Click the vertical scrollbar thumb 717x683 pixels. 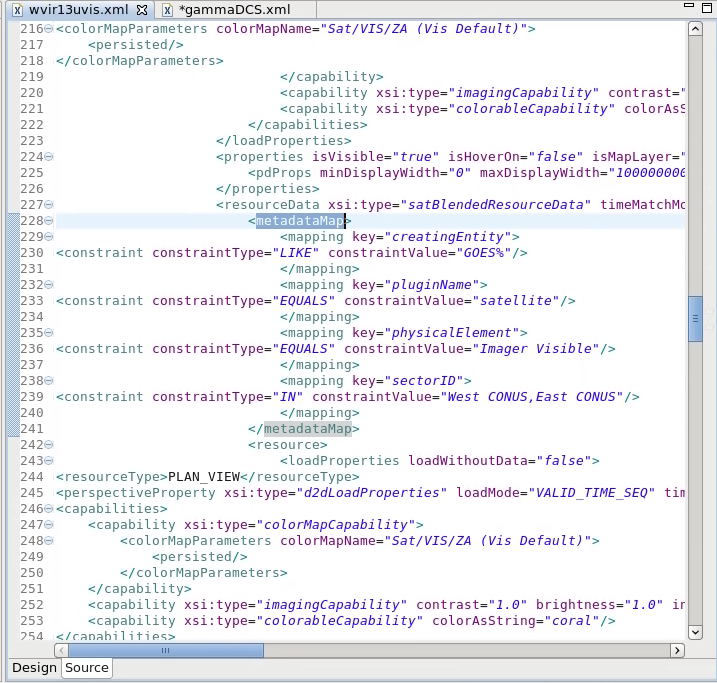tap(695, 319)
